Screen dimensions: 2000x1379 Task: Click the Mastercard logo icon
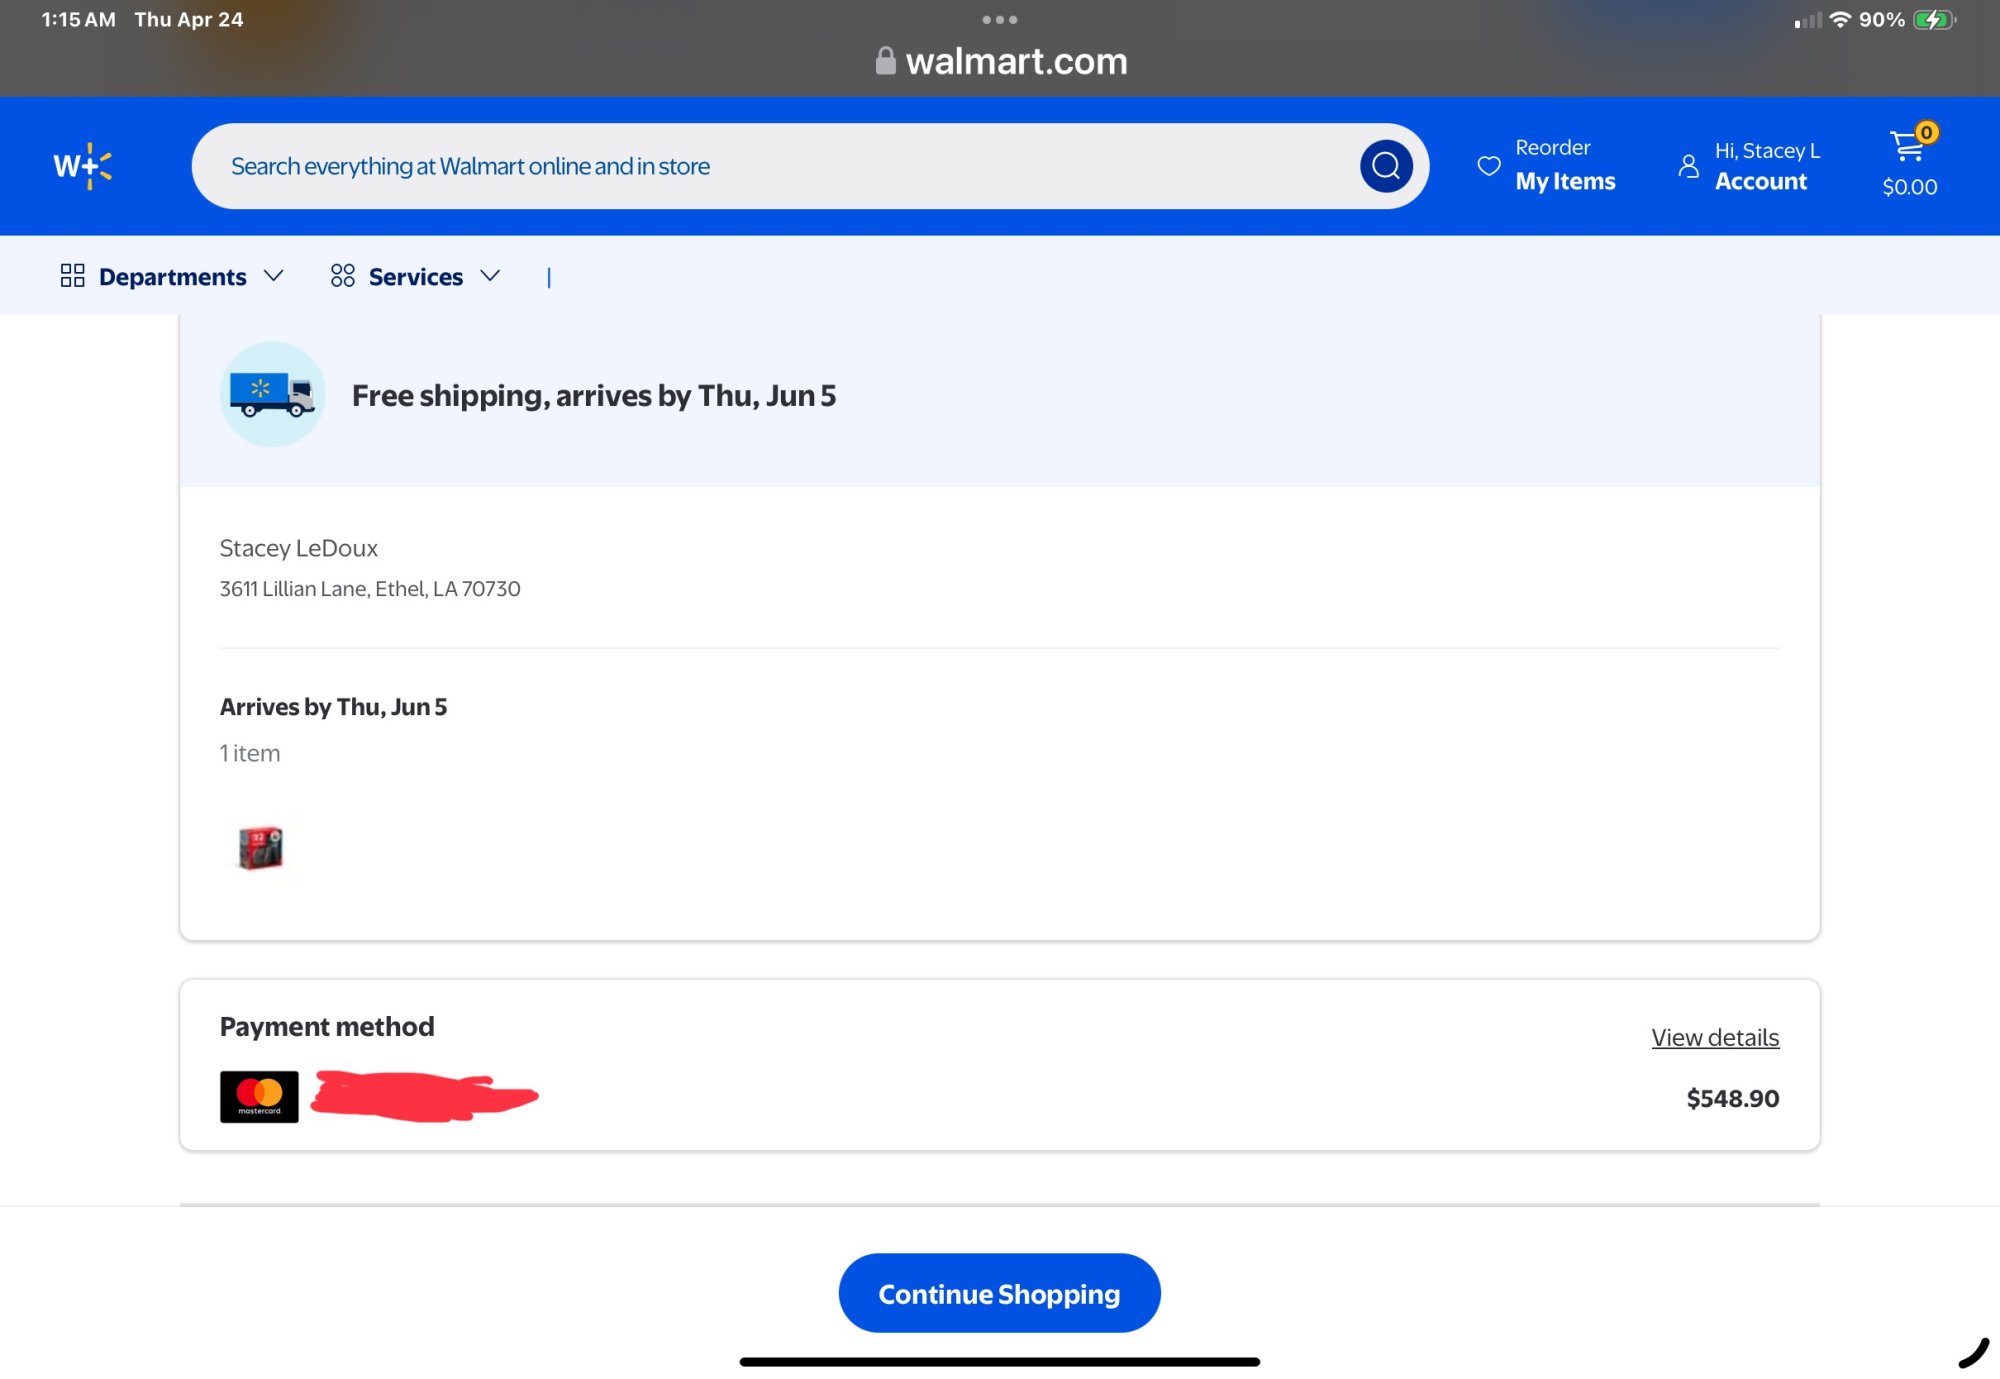click(x=259, y=1097)
